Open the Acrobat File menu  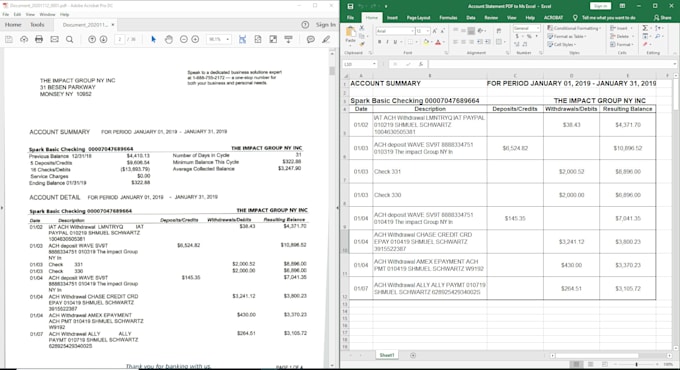6,14
